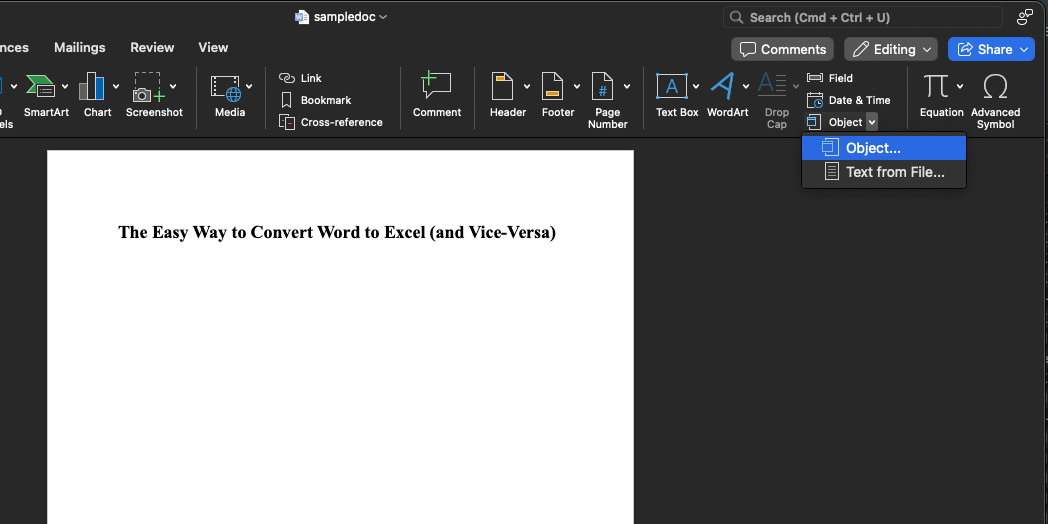Click the Media icon

click(x=226, y=88)
